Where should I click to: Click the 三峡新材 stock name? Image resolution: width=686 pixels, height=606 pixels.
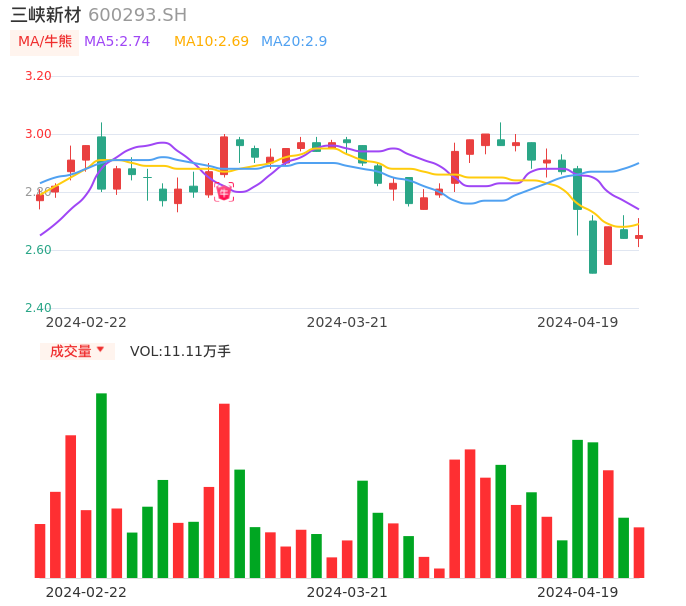pos(46,15)
